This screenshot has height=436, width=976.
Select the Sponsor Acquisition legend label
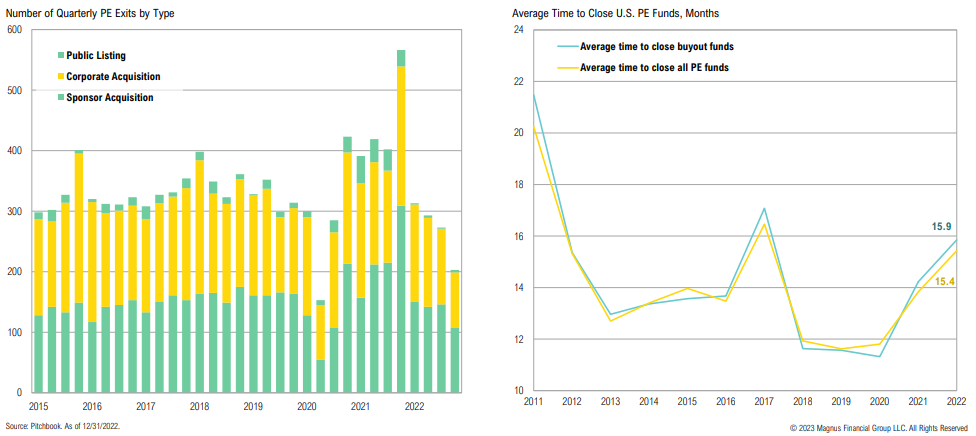click(x=111, y=97)
